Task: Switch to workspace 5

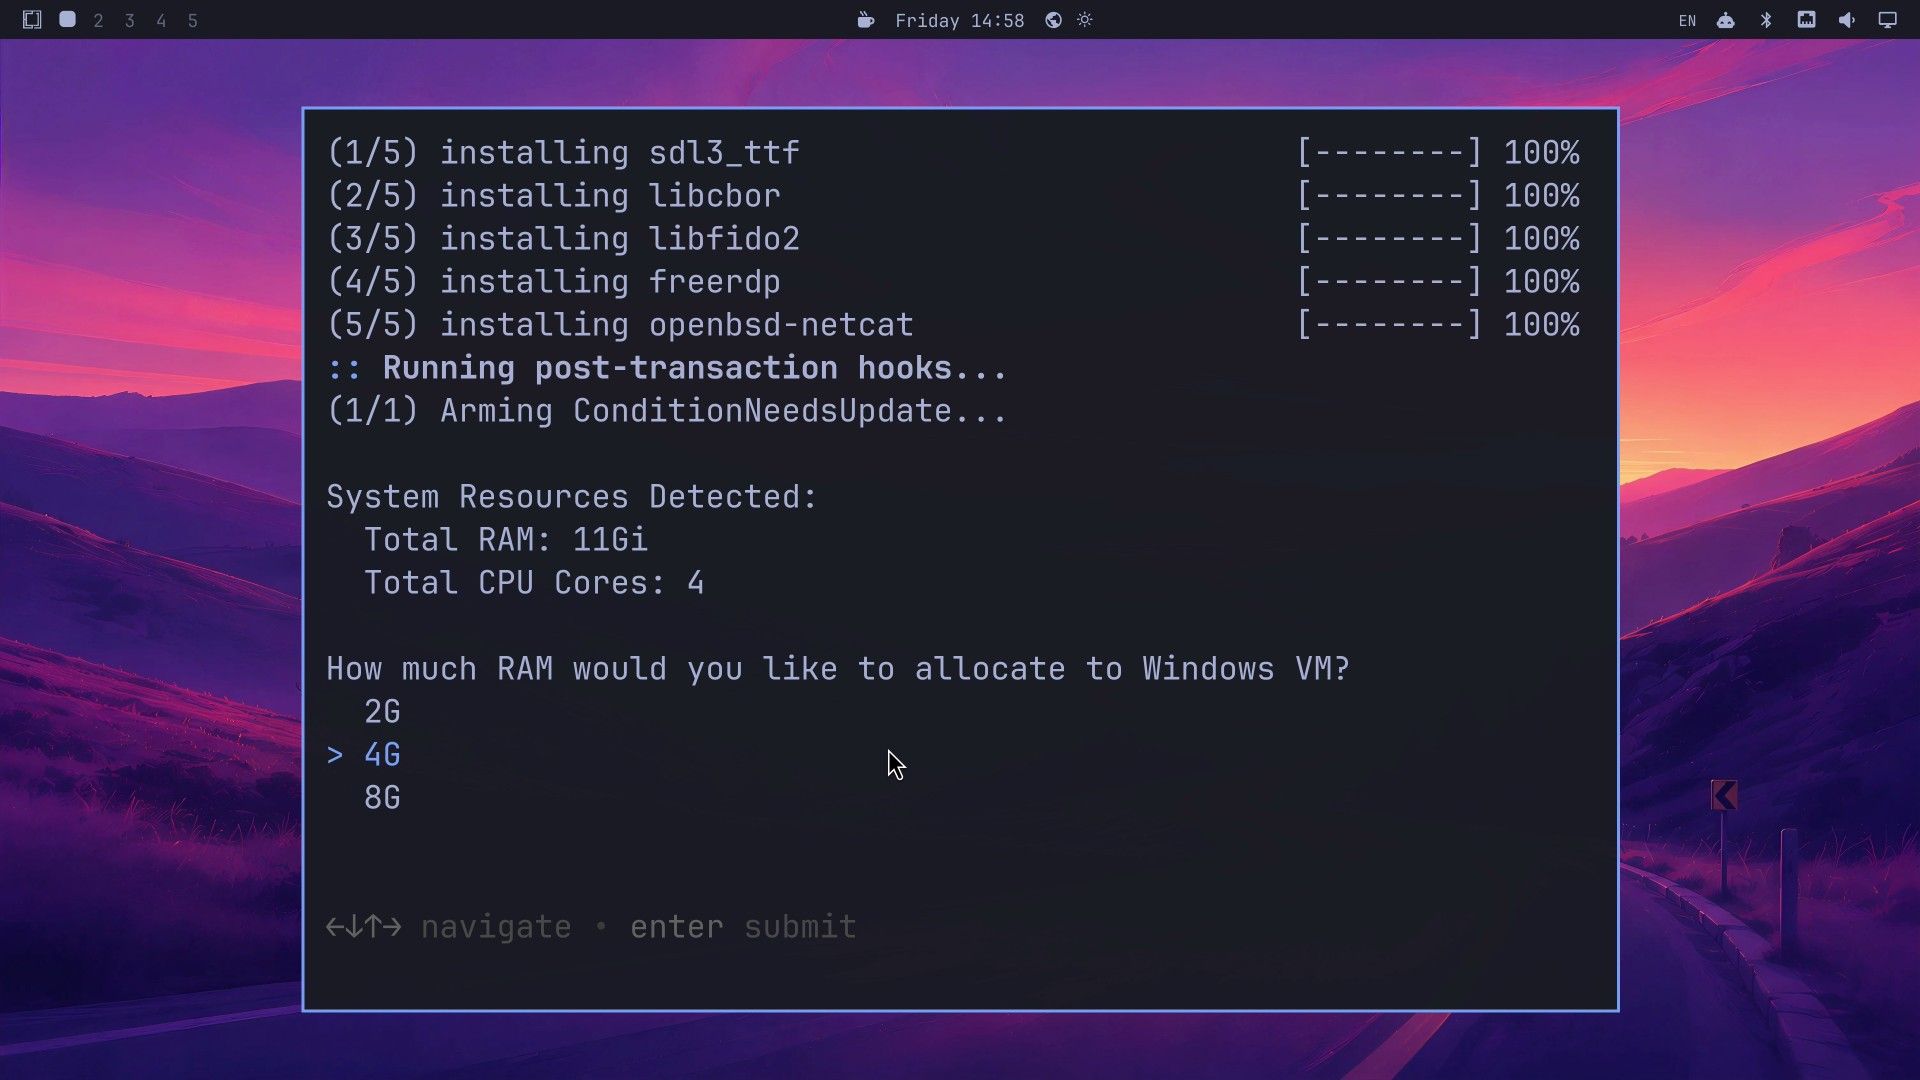Action: (x=192, y=21)
